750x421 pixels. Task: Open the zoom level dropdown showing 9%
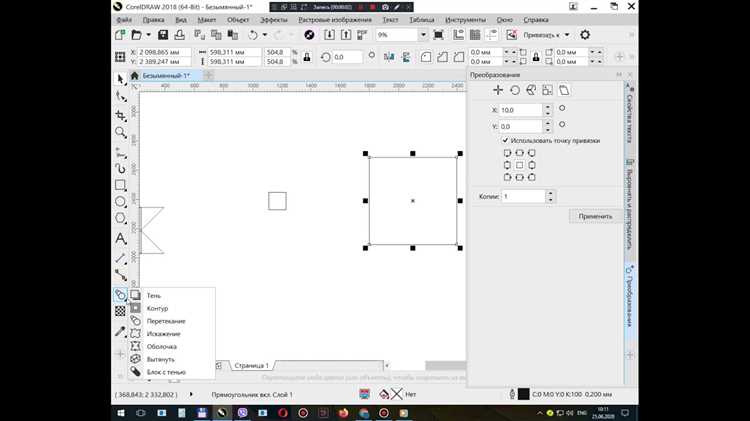click(423, 35)
